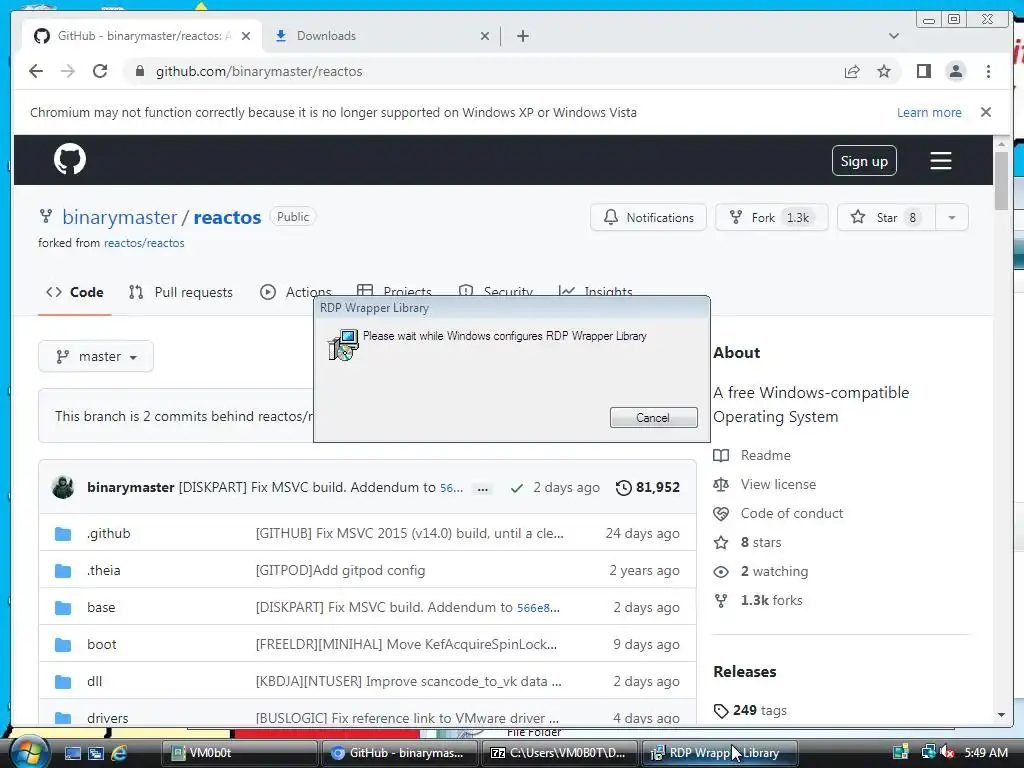
Task: Cancel the RDP Wrapper Library installation
Action: (653, 418)
